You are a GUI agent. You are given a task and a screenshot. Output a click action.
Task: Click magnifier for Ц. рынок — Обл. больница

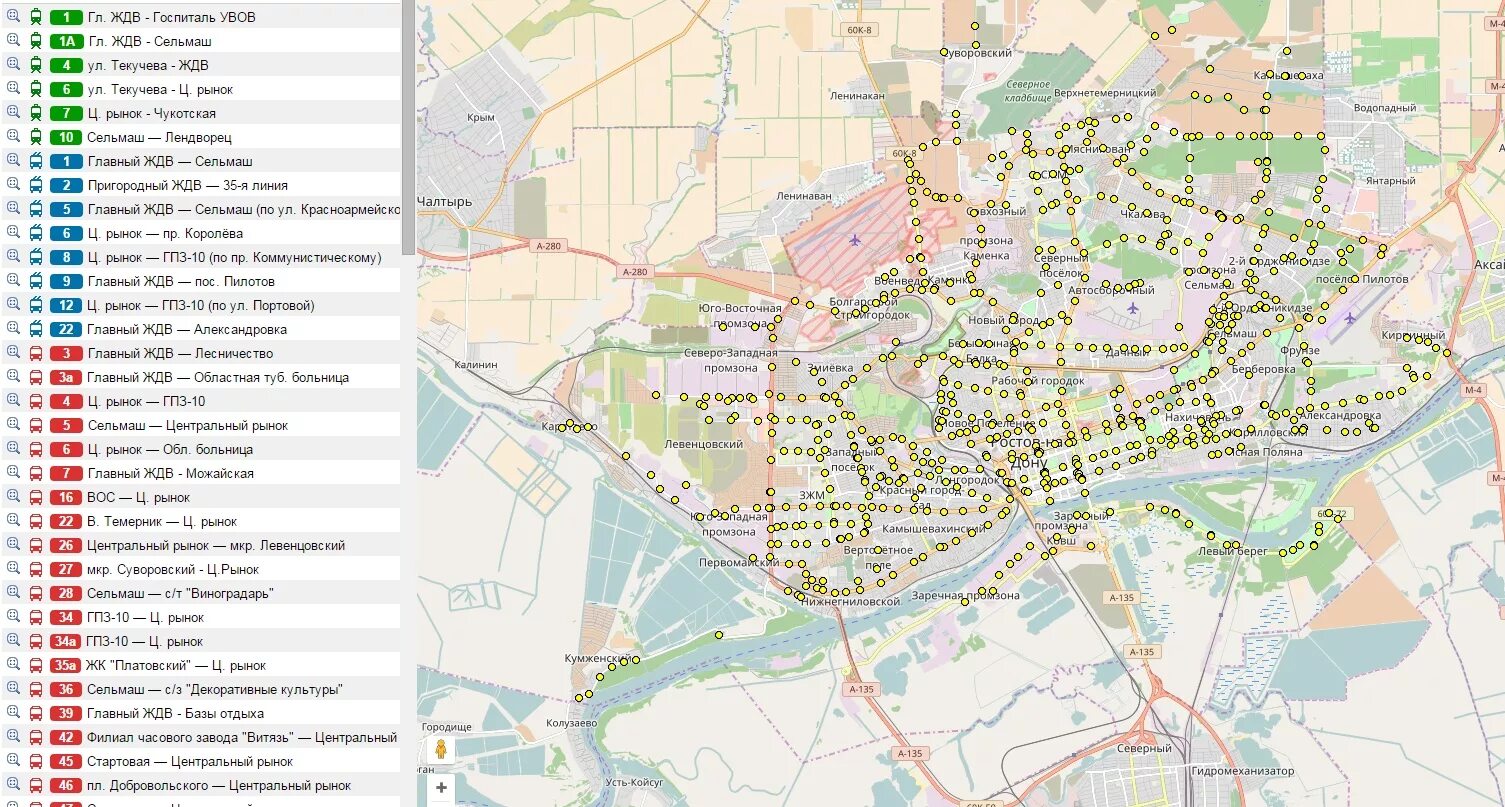(x=14, y=449)
